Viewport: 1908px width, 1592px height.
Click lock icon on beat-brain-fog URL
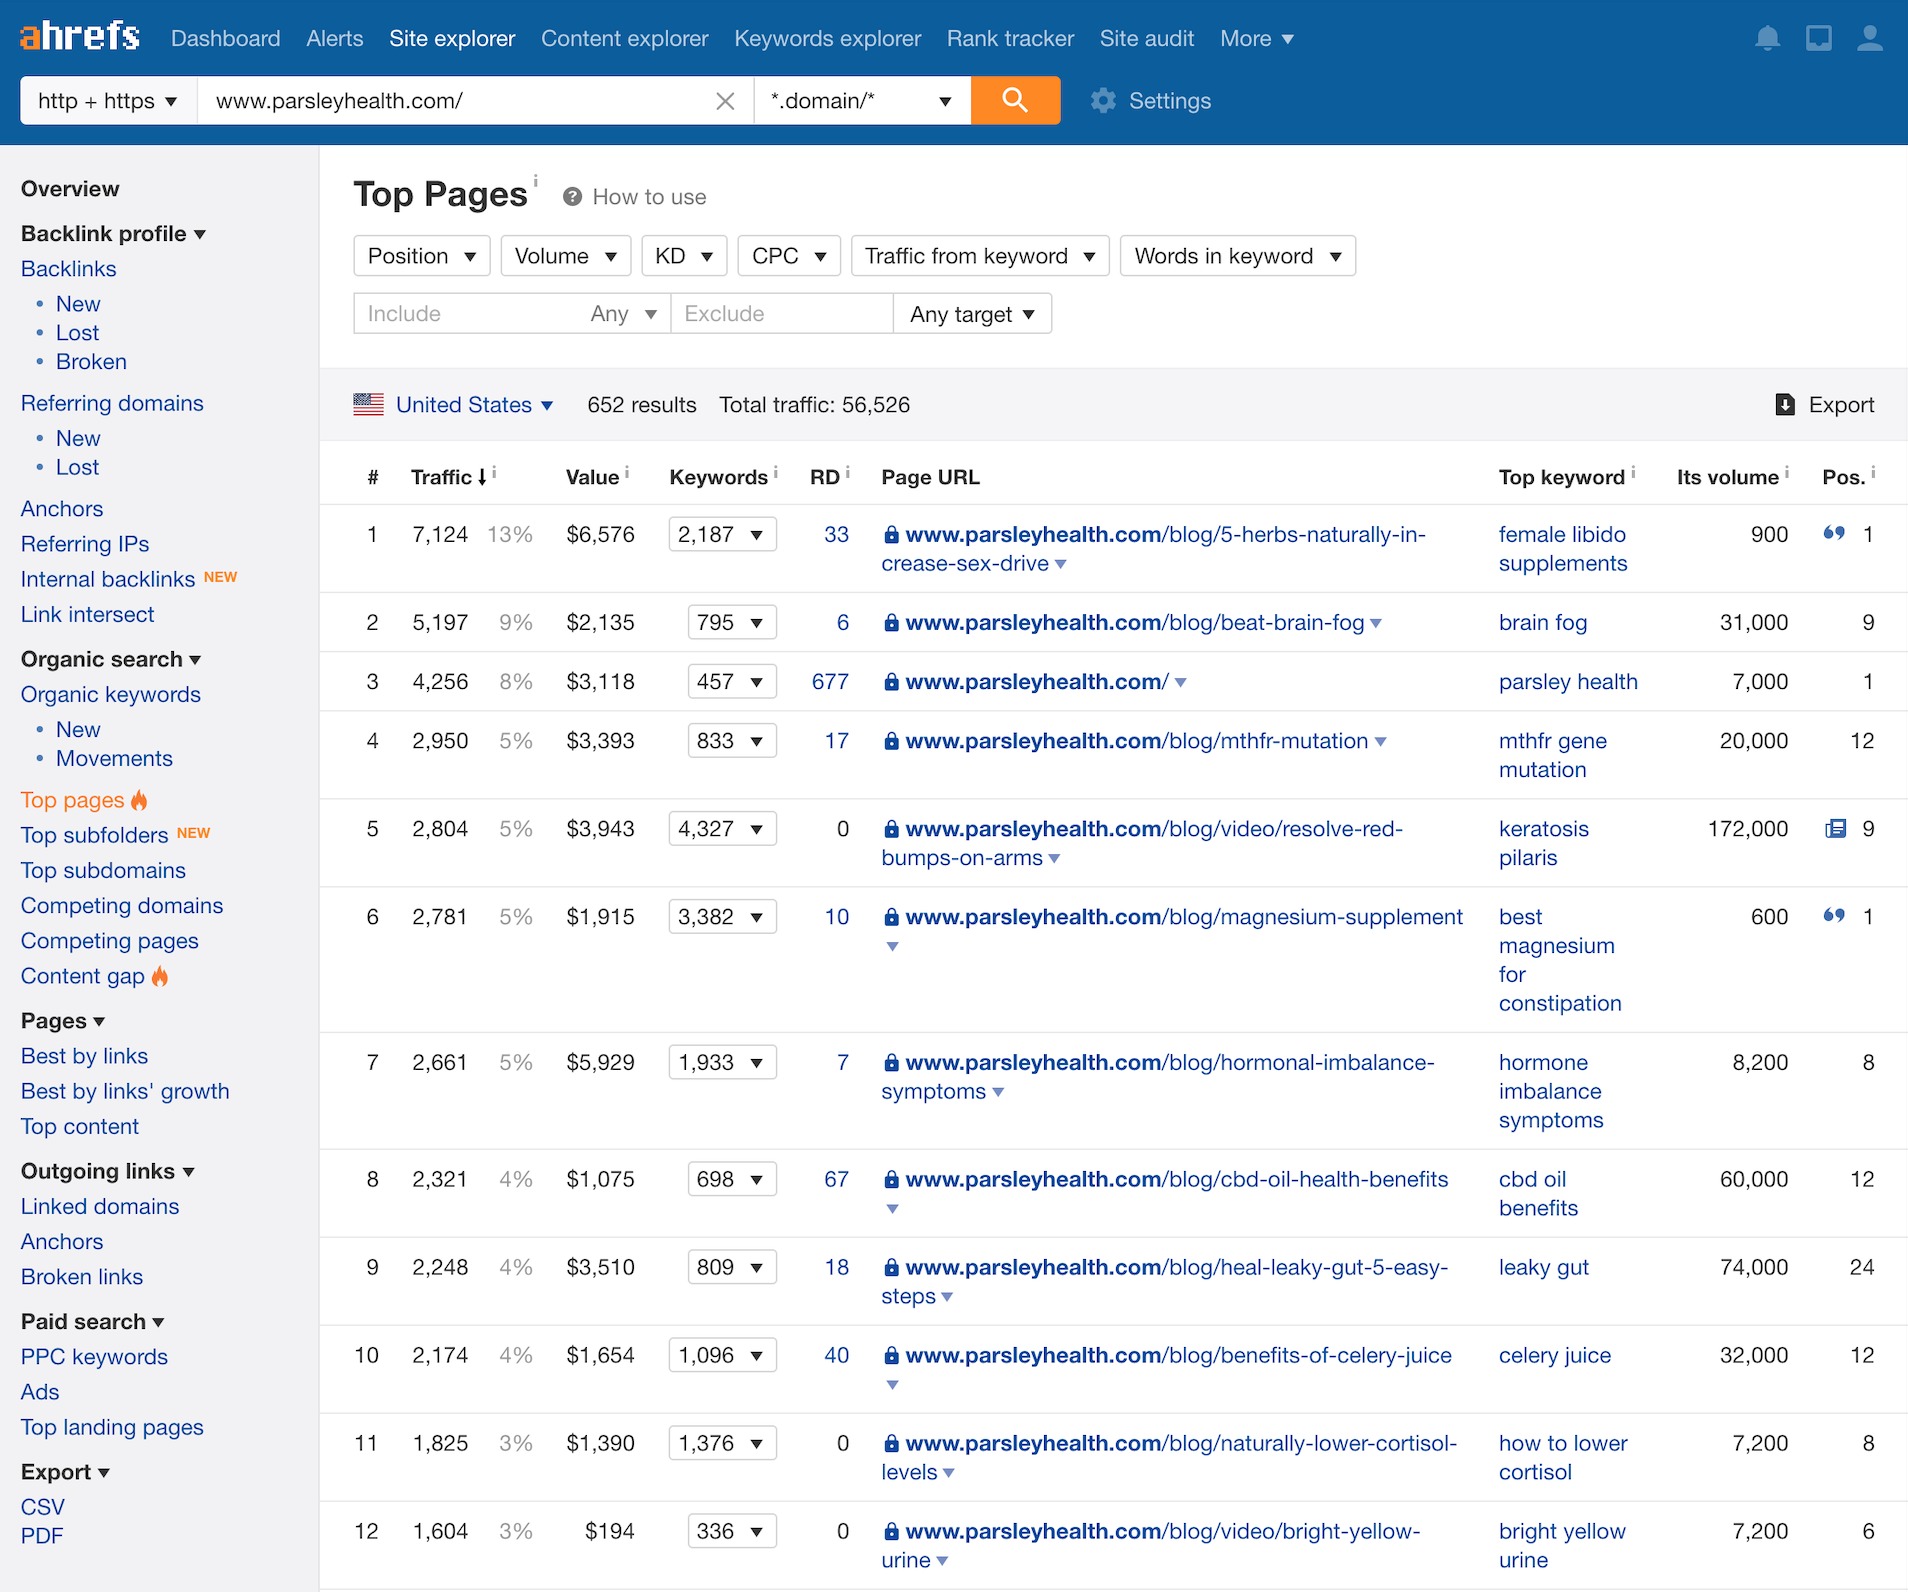[891, 622]
